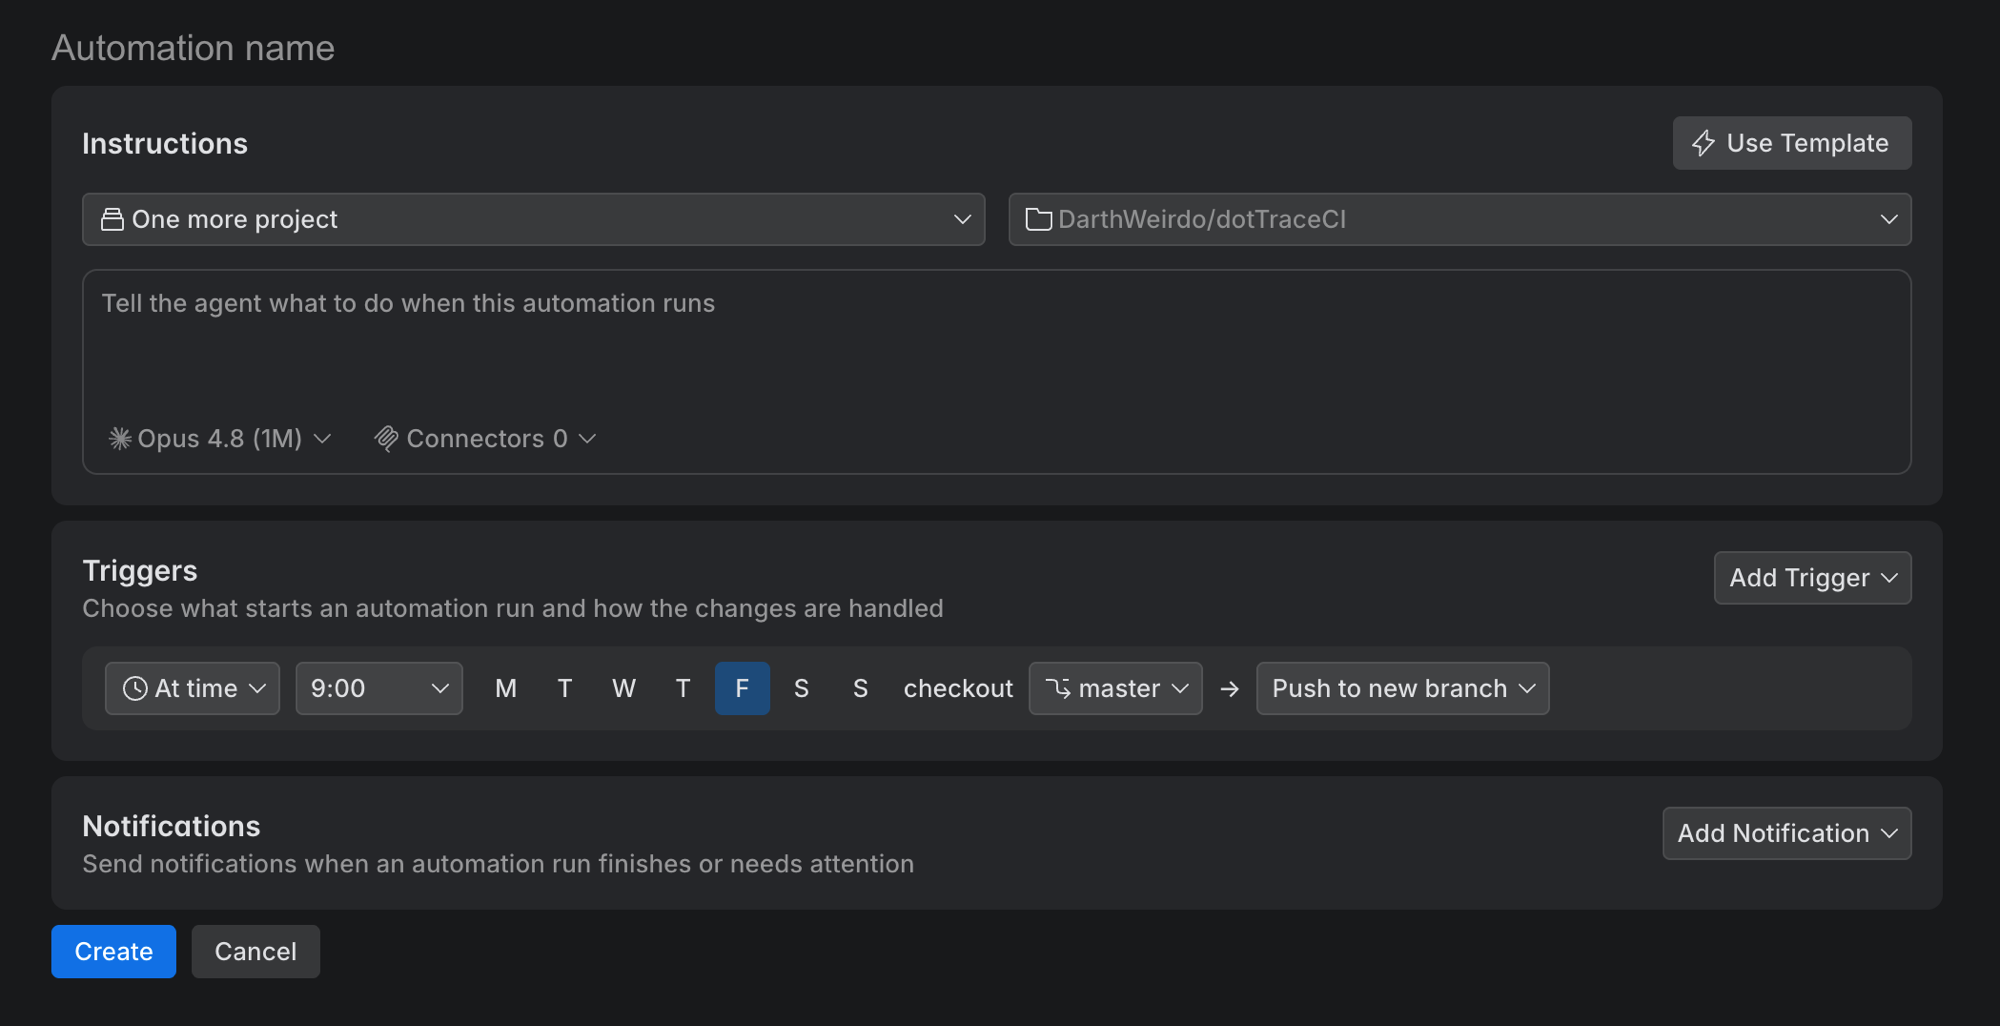This screenshot has height=1026, width=2000.
Task: Click the lightning bolt icon on Use Template
Action: pyautogui.click(x=1704, y=143)
